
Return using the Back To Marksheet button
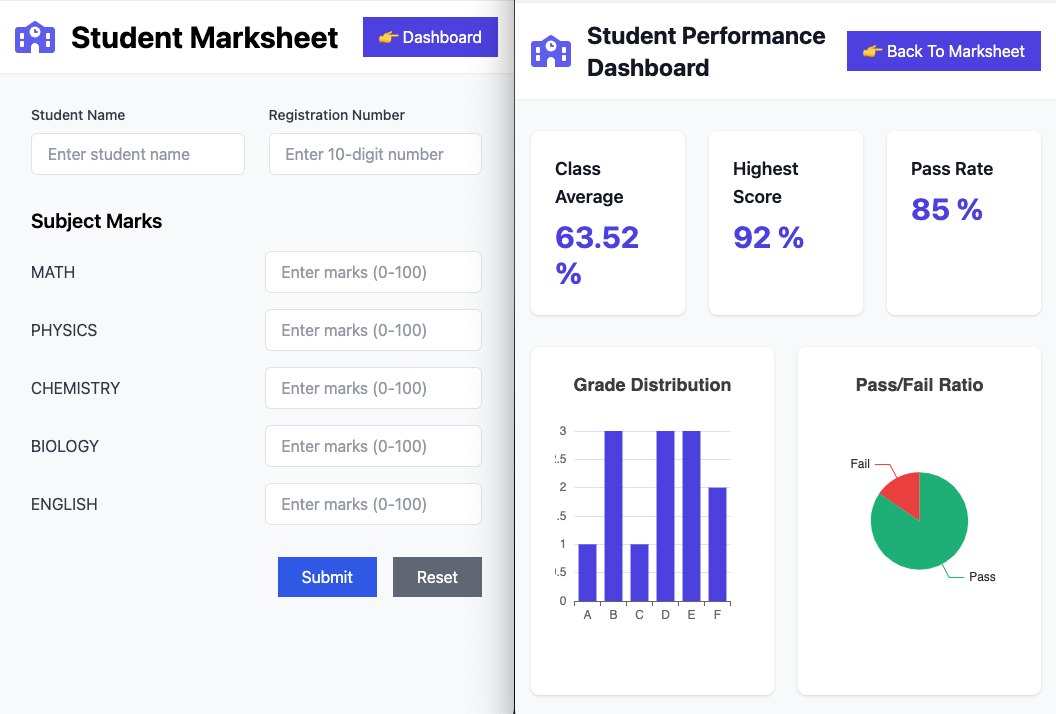[943, 50]
